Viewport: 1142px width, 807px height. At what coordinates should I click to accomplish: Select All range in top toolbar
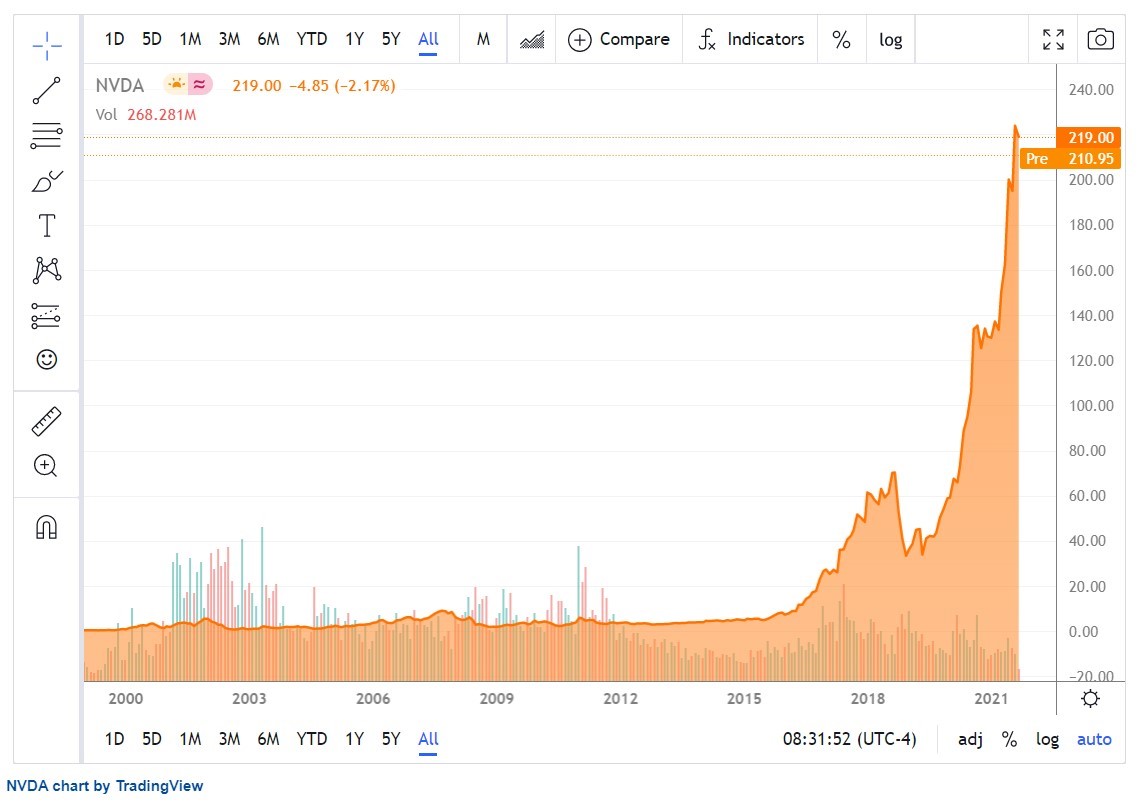(428, 39)
